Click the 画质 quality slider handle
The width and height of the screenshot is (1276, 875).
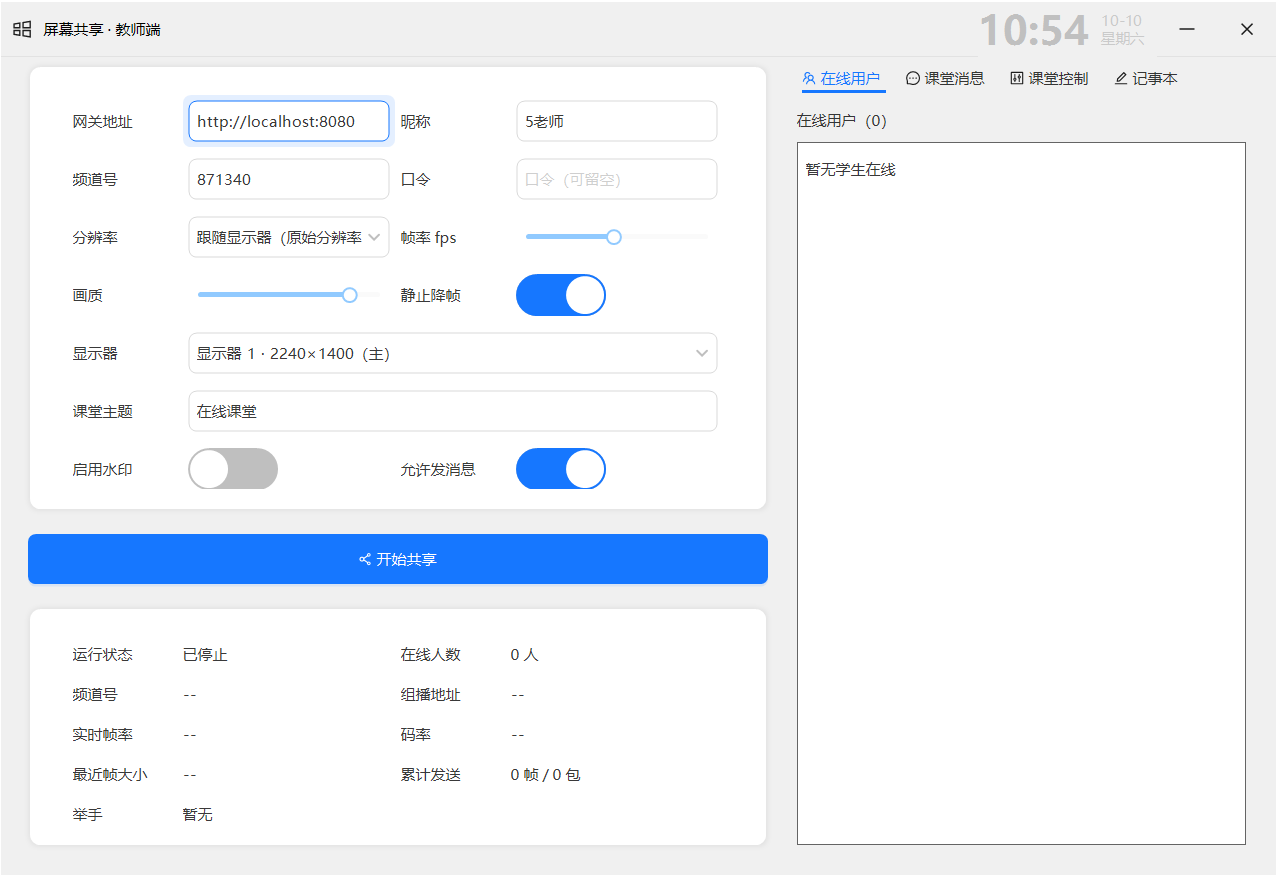click(x=350, y=295)
